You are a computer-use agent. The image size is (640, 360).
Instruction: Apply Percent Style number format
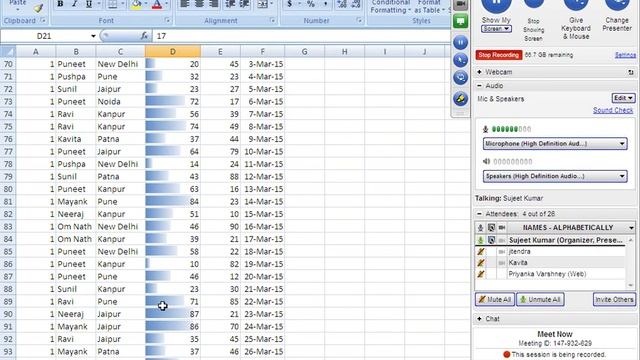311,4
